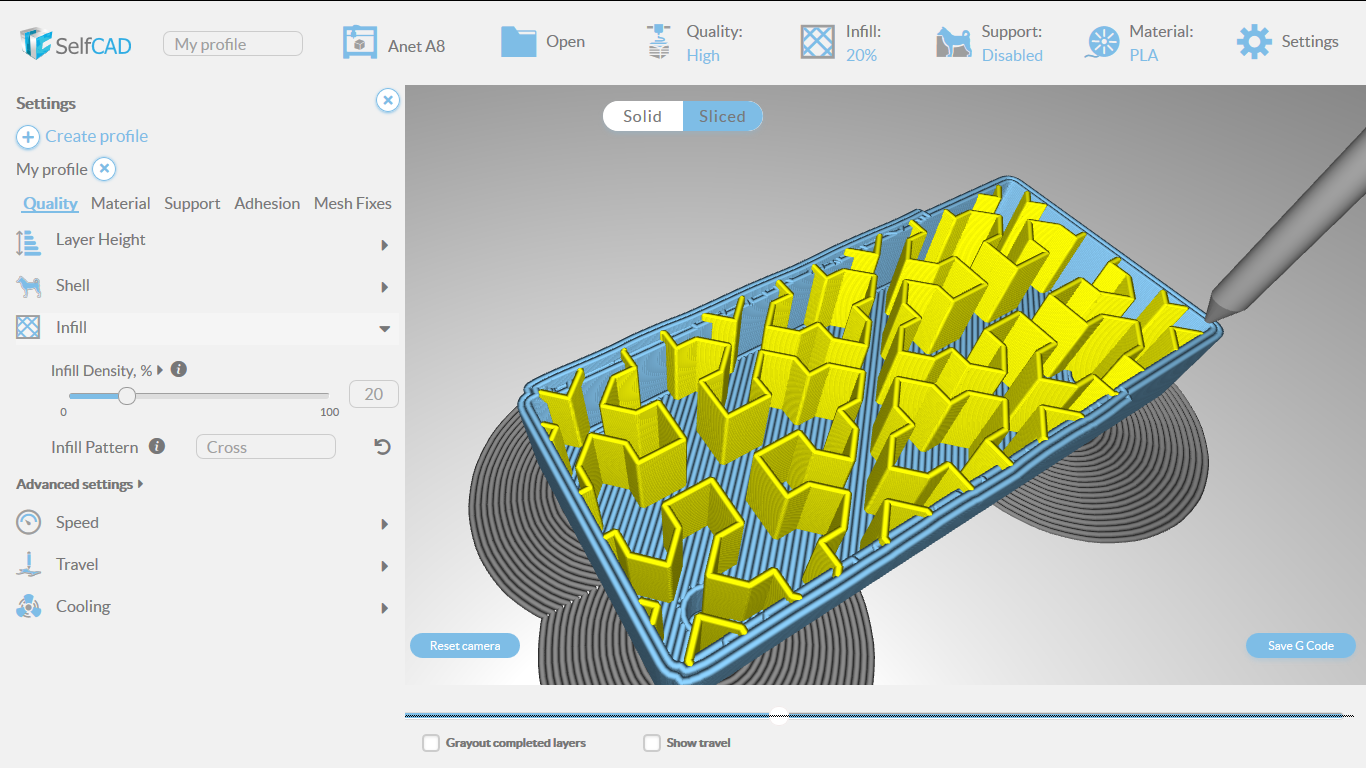Expand the Layer Height section arrow

[x=385, y=245]
